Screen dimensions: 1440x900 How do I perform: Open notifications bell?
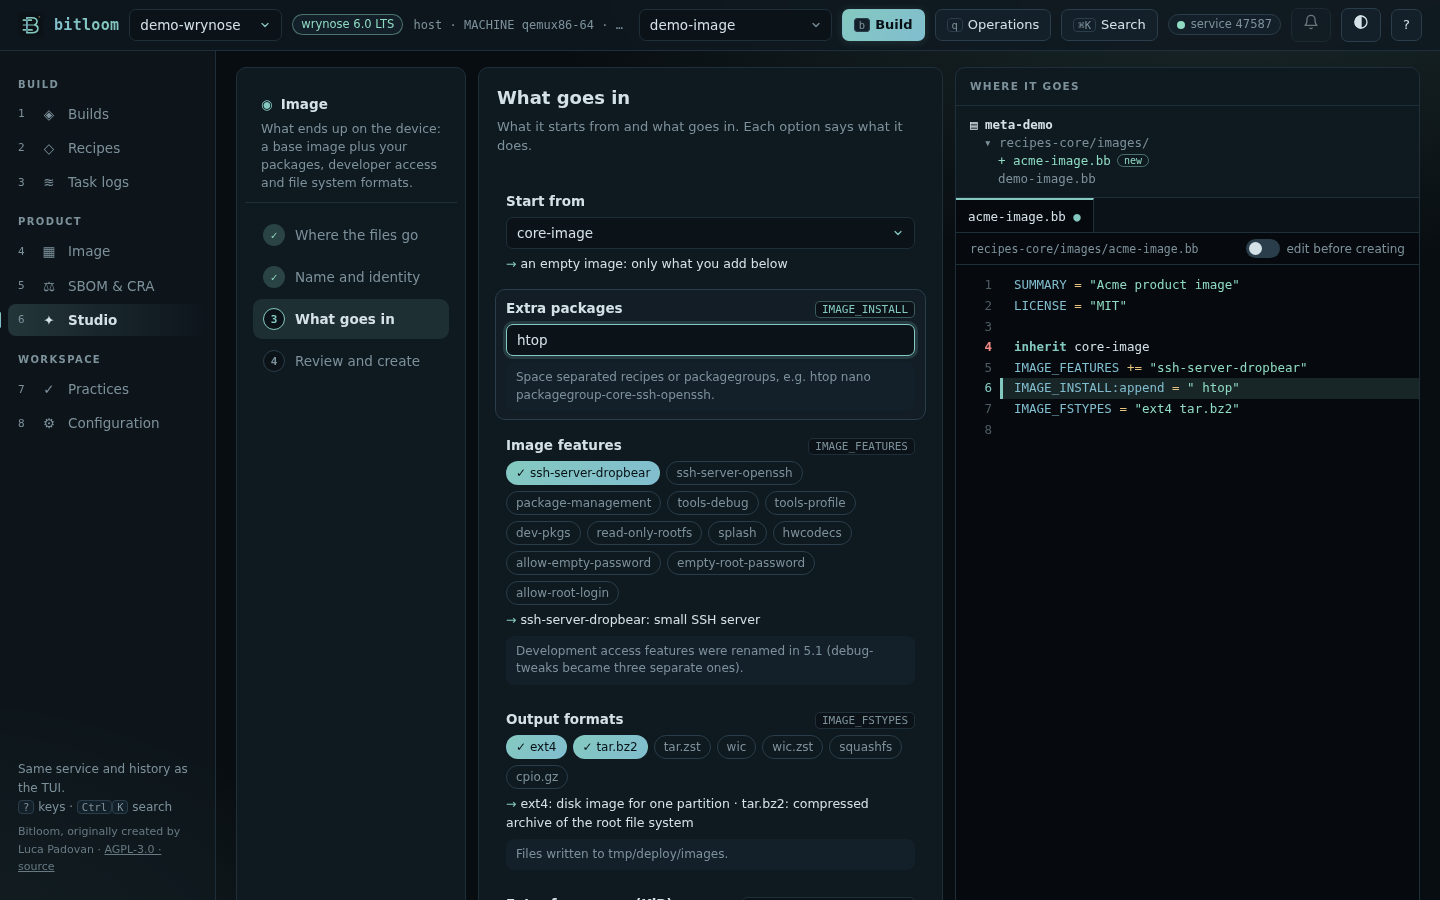[x=1311, y=24]
